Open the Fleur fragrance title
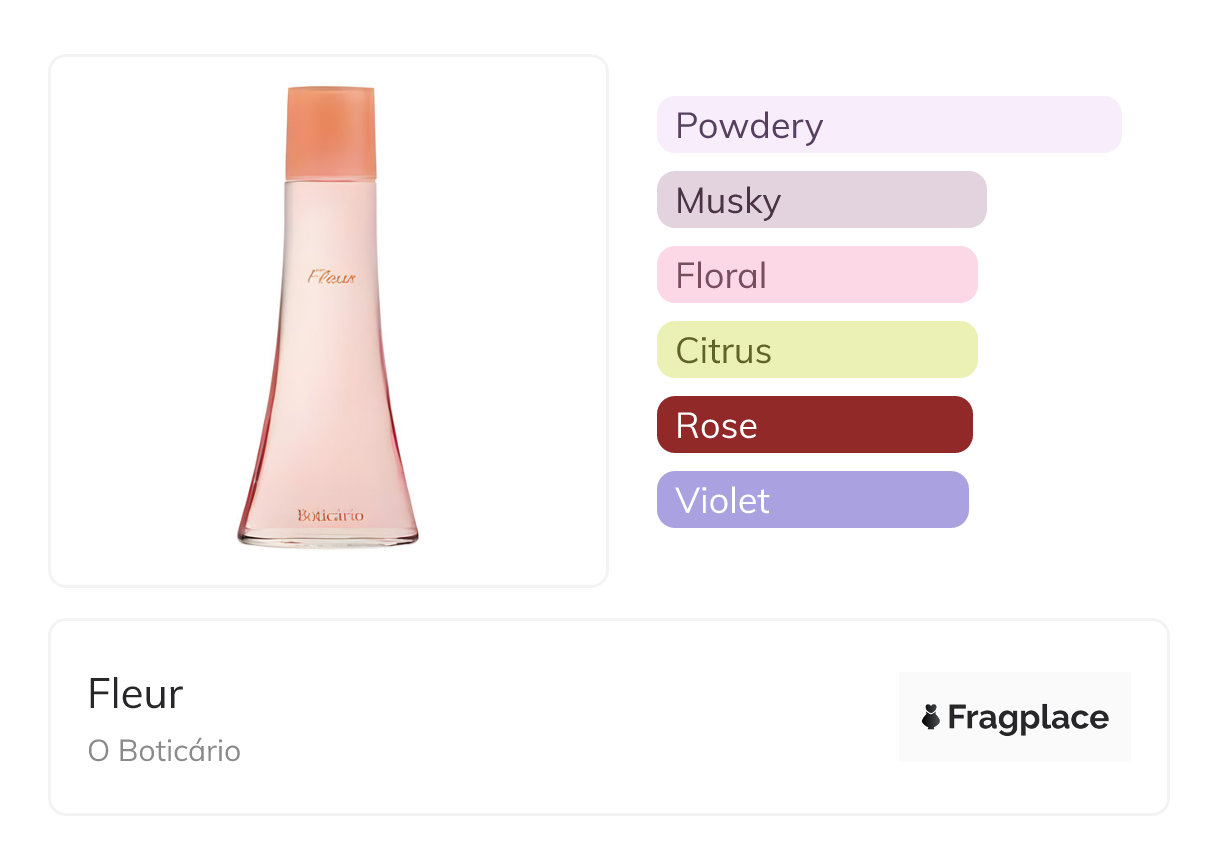This screenshot has width=1218, height=864. tap(135, 694)
